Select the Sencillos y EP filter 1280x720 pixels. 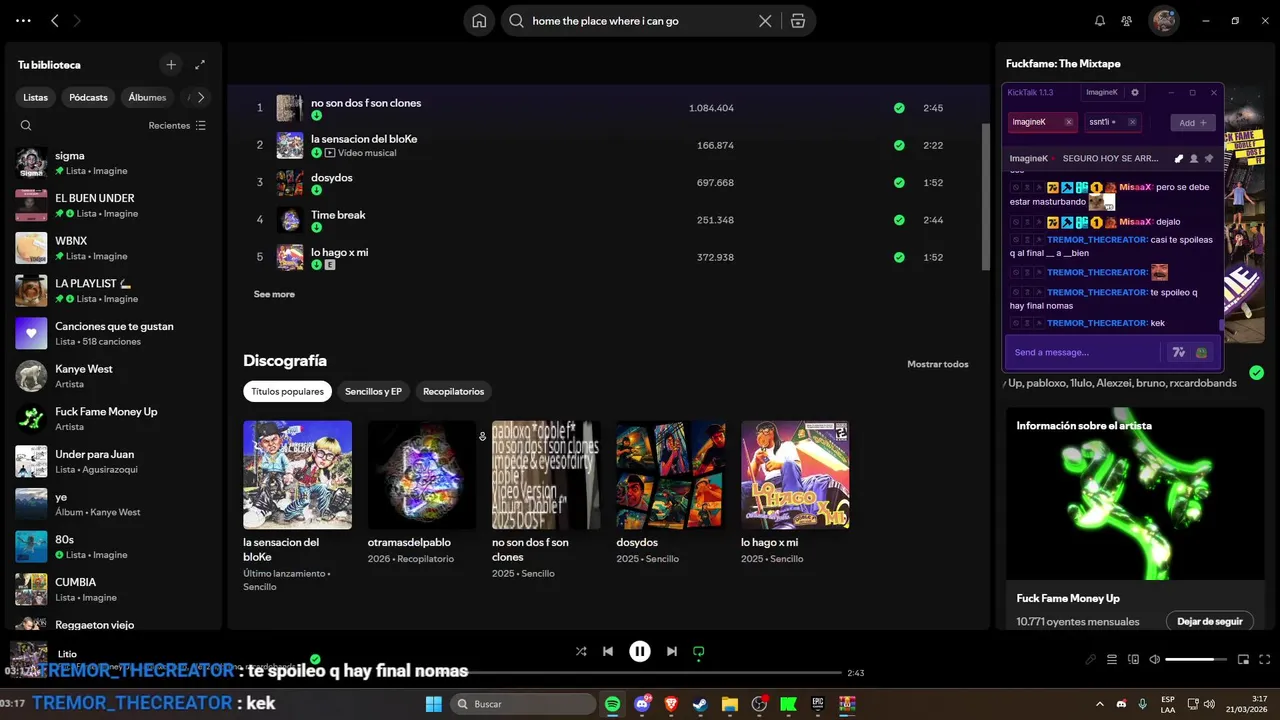coord(373,391)
